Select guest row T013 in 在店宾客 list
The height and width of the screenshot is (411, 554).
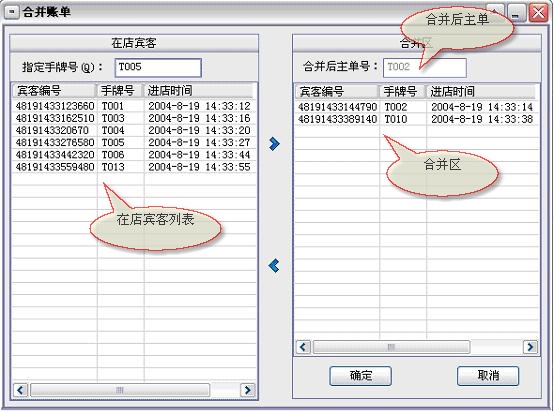click(x=134, y=166)
